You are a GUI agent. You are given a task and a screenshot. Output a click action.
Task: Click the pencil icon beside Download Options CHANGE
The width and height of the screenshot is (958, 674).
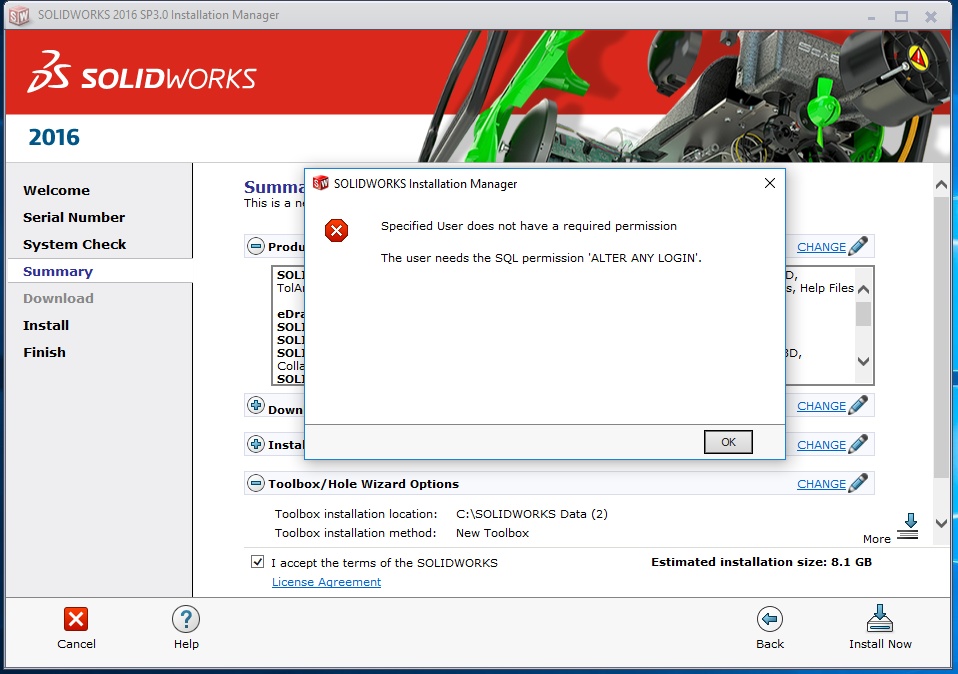[858, 405]
